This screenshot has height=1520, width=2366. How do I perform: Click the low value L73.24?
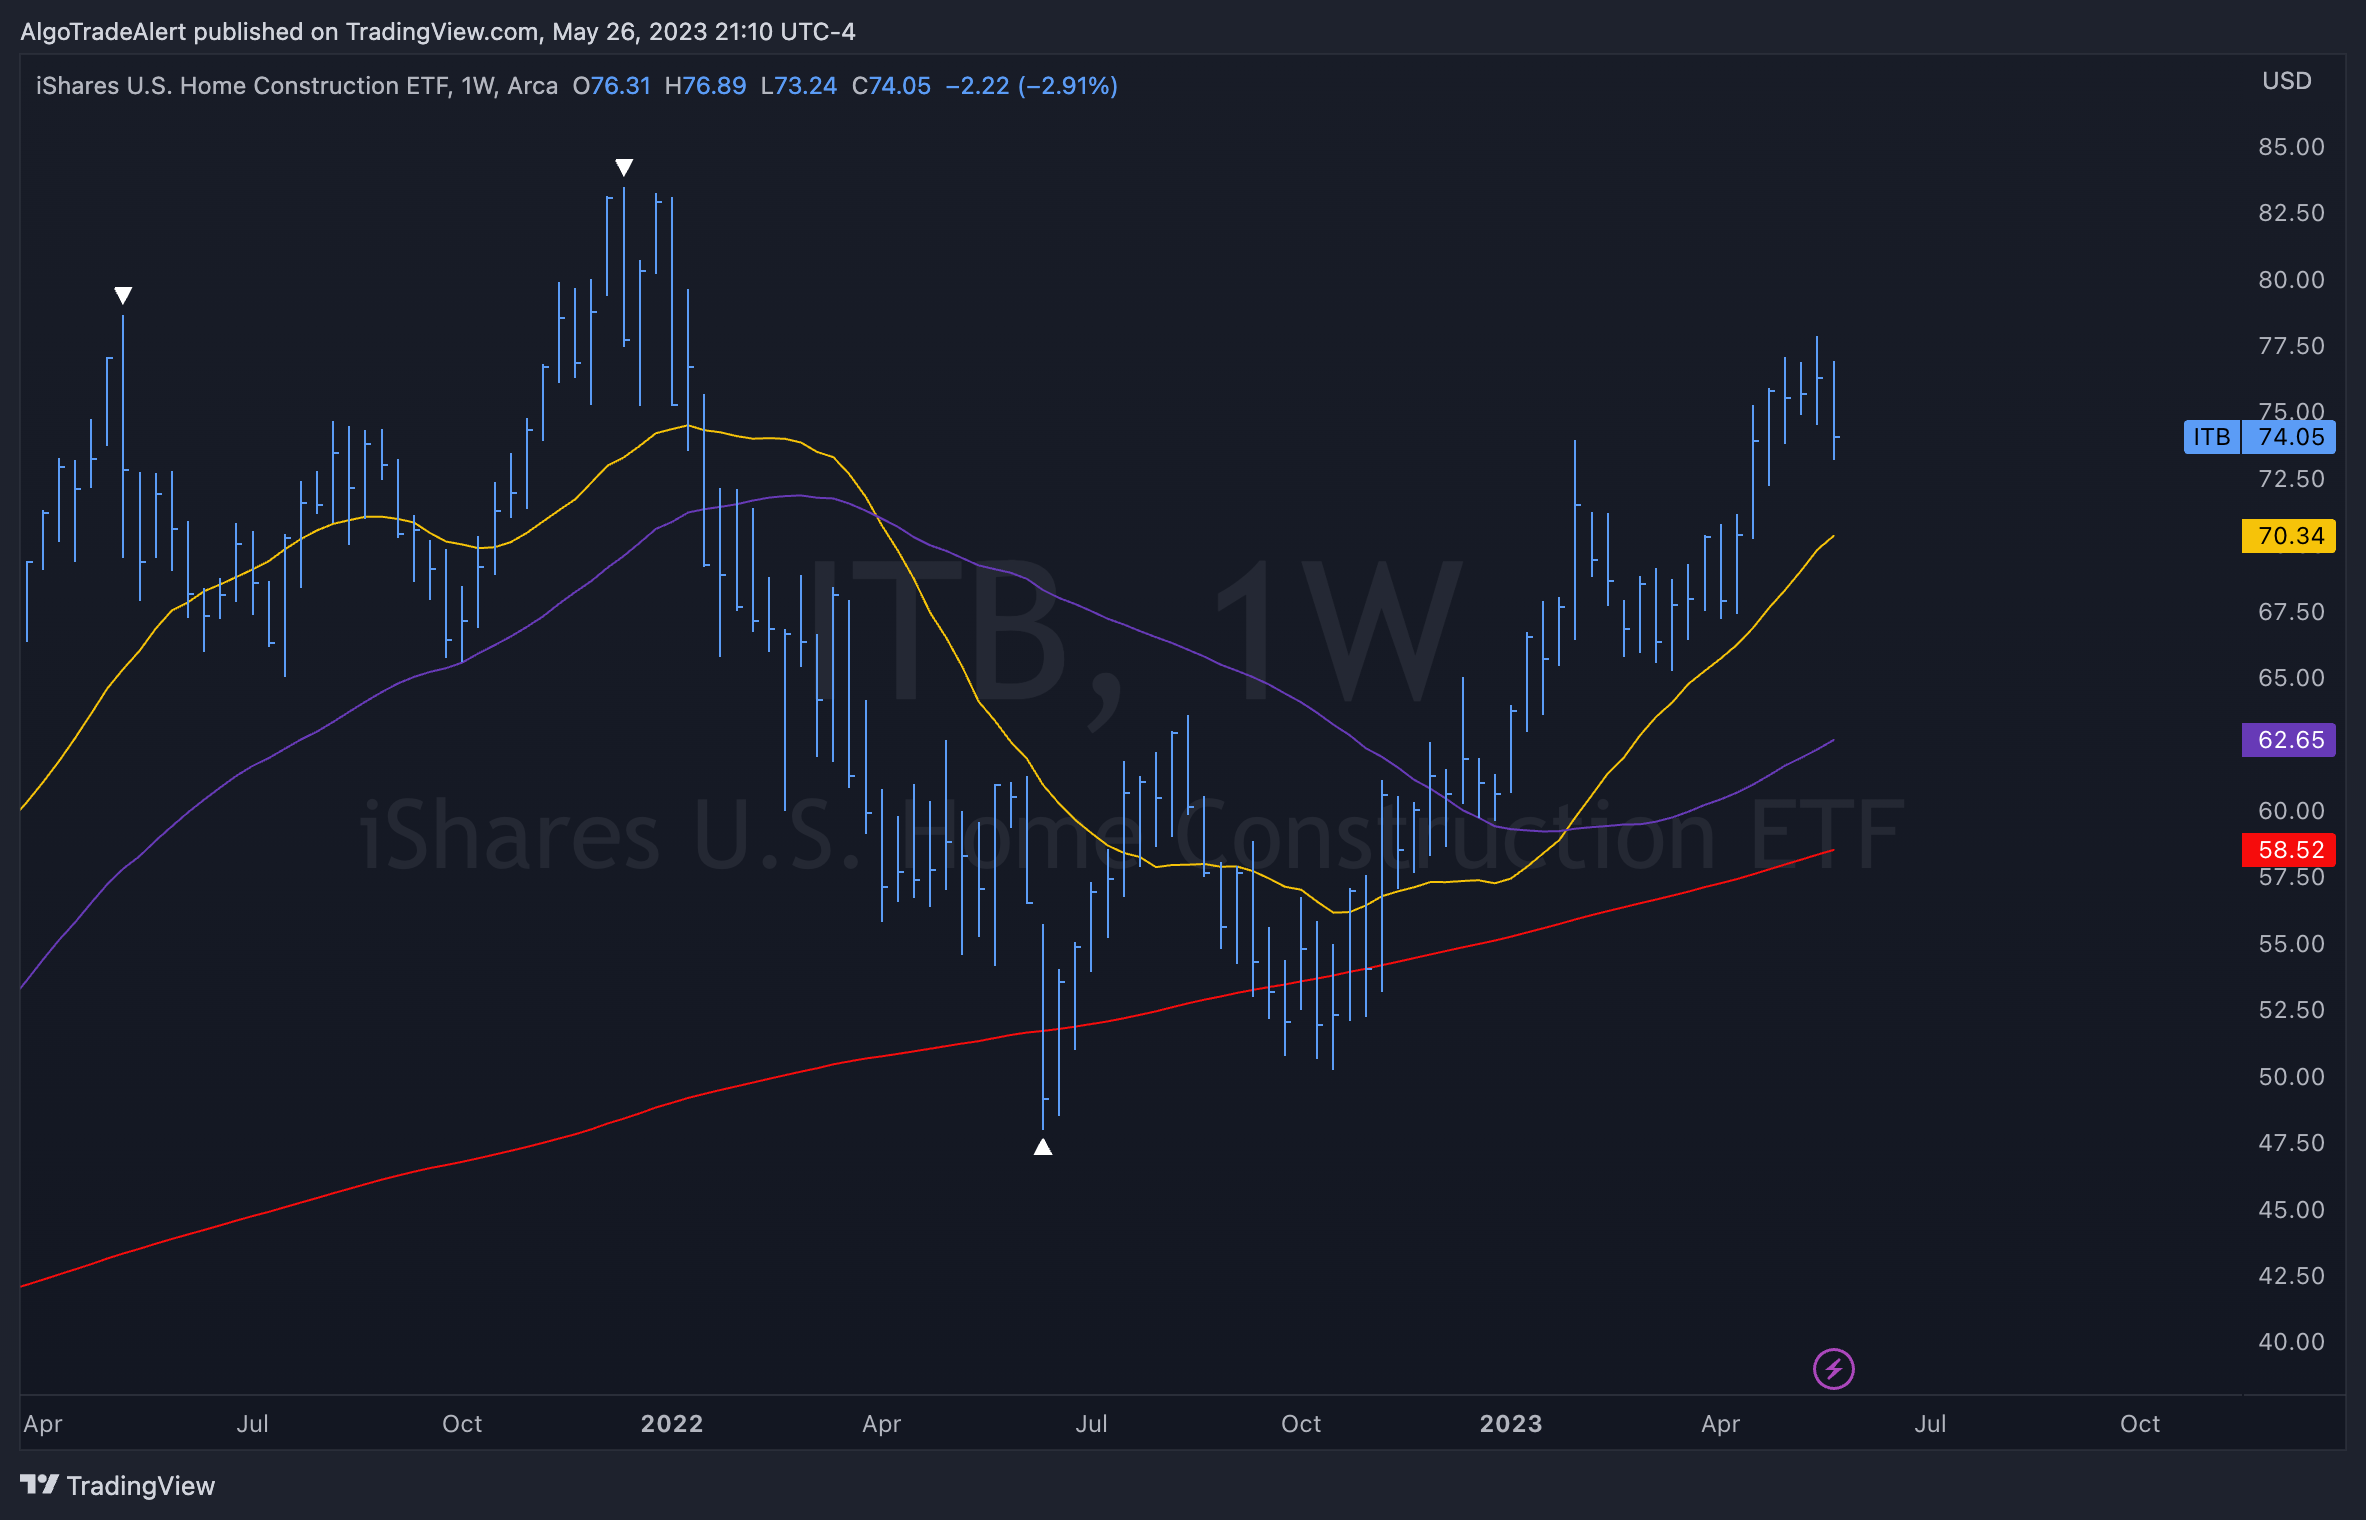pyautogui.click(x=798, y=86)
